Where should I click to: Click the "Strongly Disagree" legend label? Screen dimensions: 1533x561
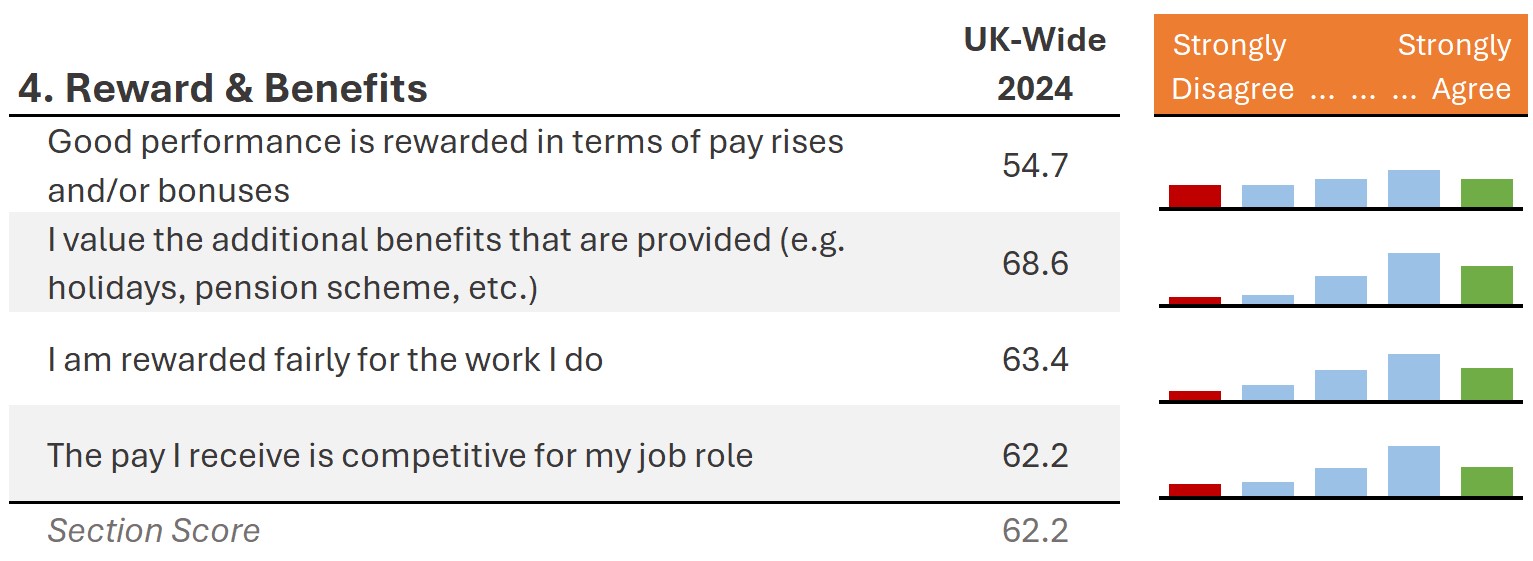(x=1230, y=67)
